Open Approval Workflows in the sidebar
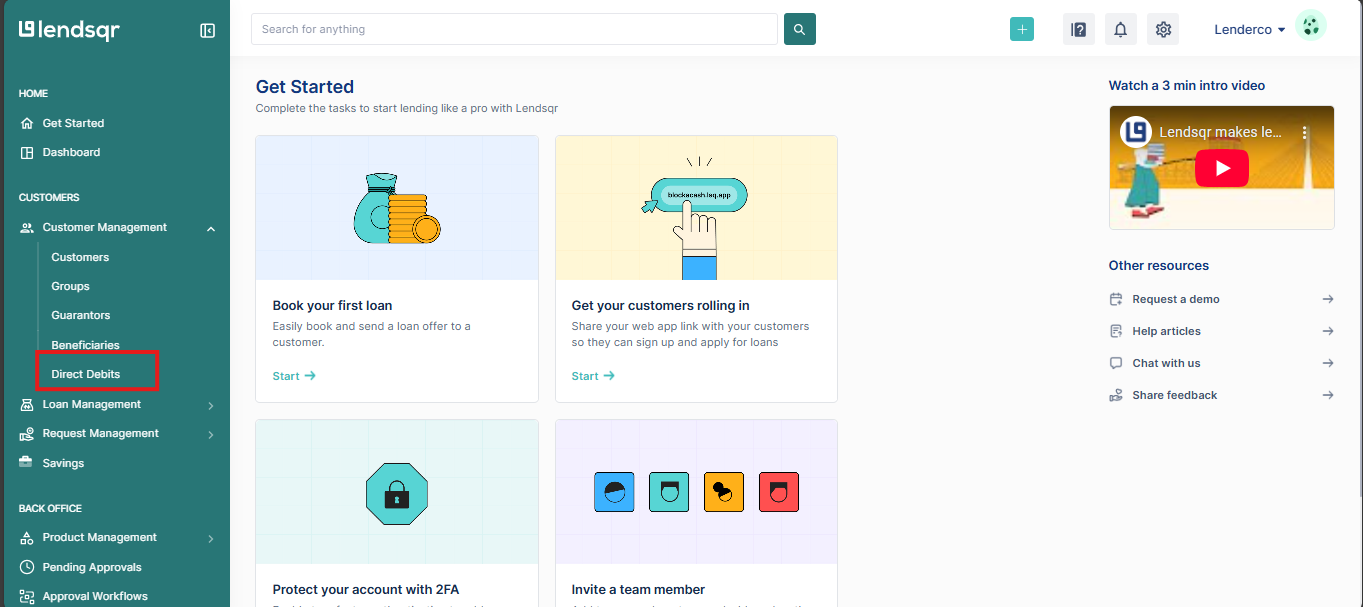 point(95,596)
